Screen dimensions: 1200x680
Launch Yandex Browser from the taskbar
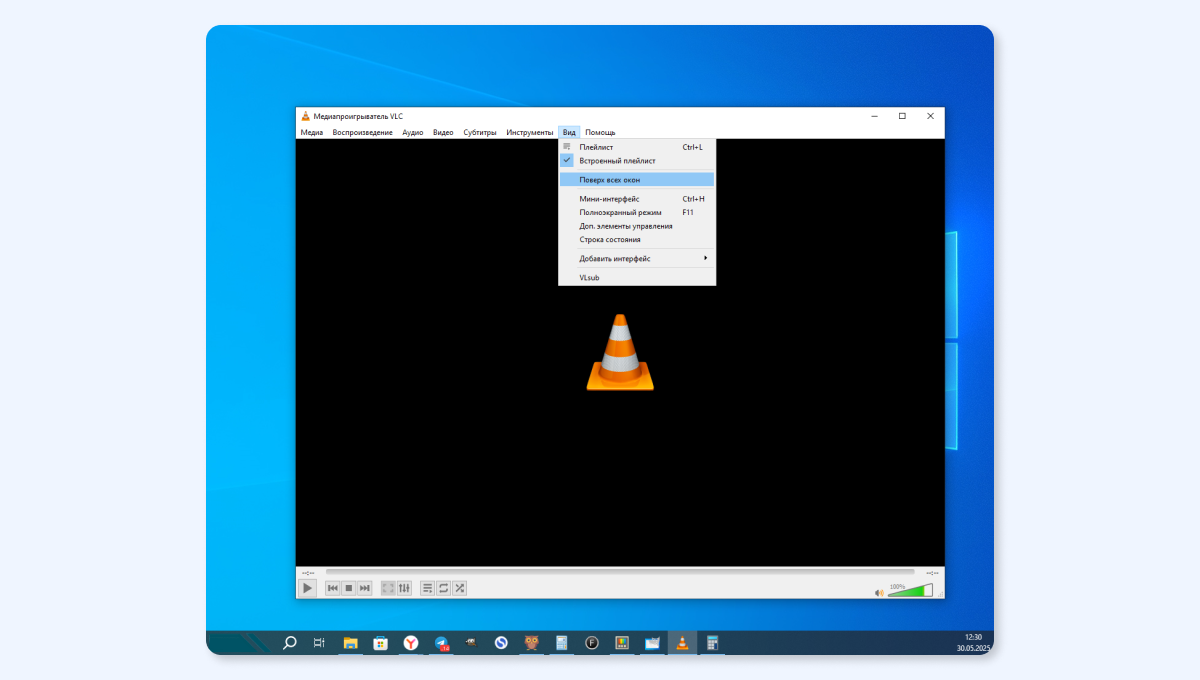(x=411, y=643)
